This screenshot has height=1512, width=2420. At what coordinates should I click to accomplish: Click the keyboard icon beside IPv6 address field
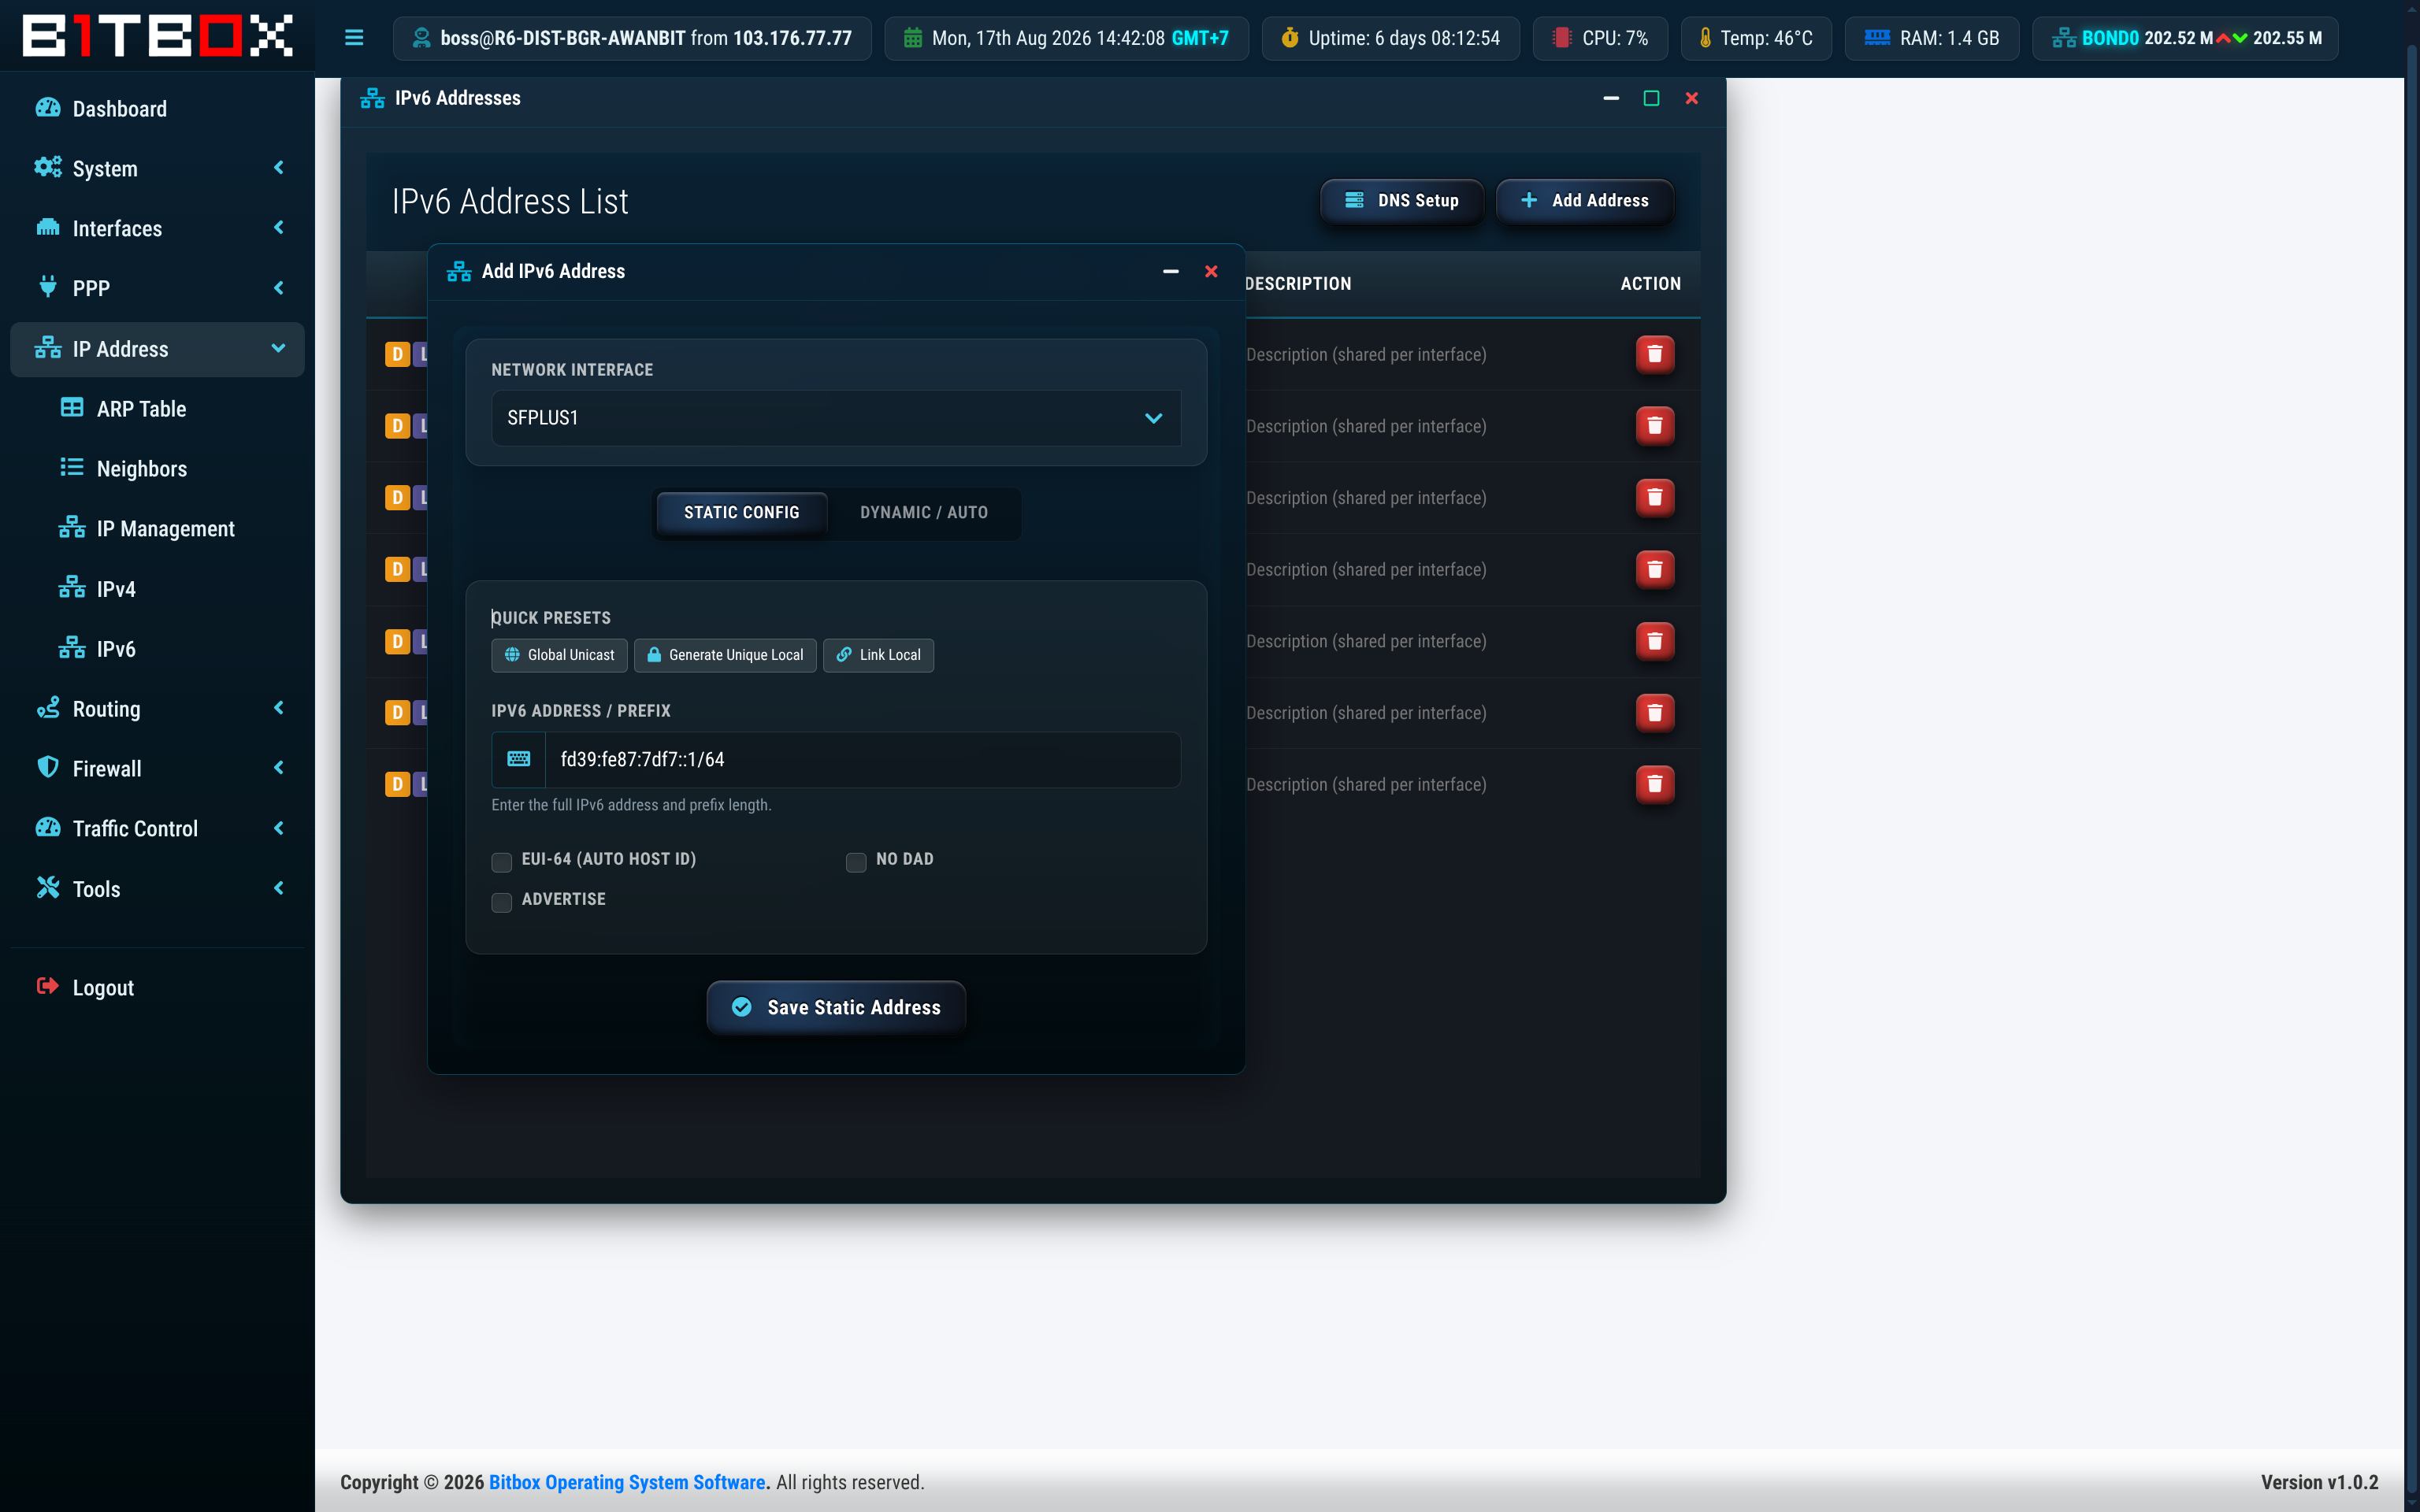tap(519, 759)
